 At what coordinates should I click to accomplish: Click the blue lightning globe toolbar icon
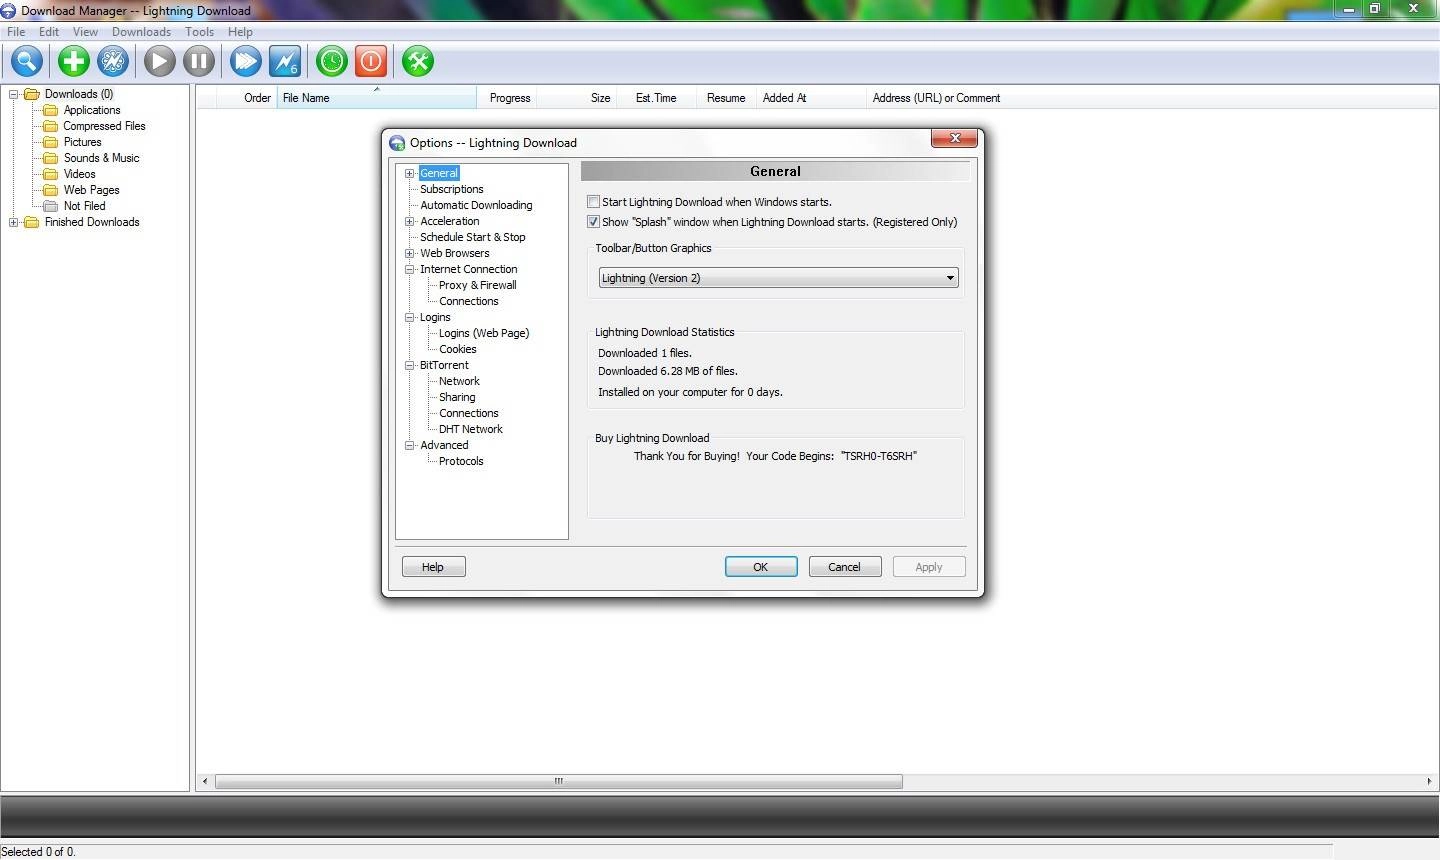(113, 61)
